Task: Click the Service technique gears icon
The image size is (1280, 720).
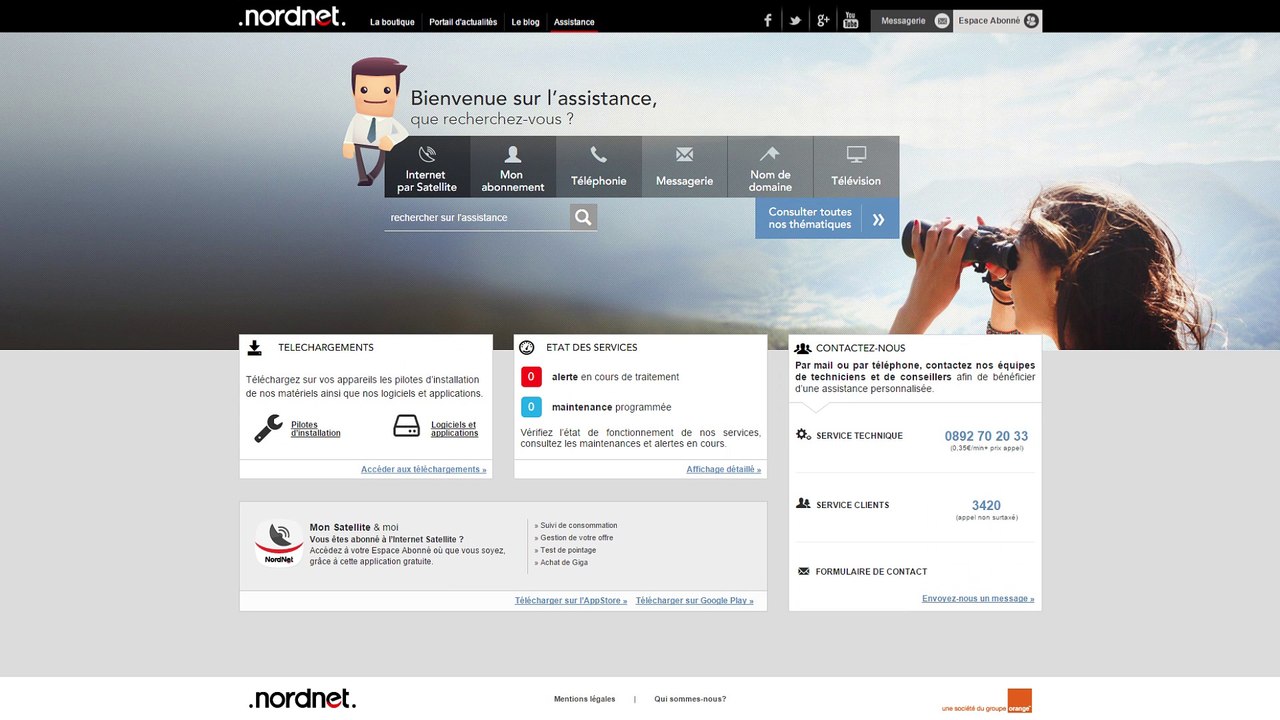Action: (x=803, y=435)
